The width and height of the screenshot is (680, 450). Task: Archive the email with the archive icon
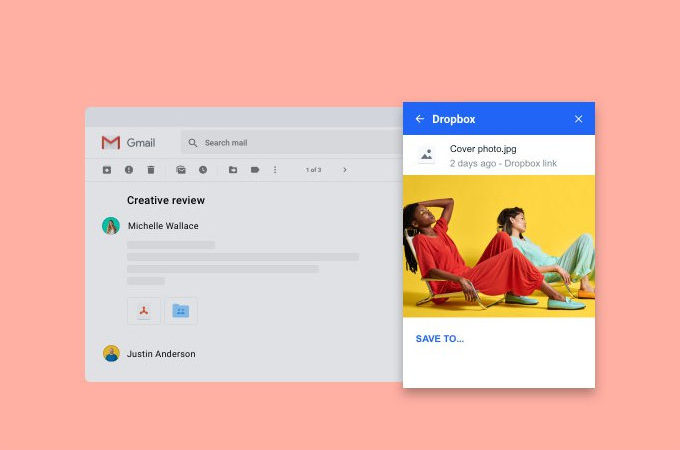107,170
